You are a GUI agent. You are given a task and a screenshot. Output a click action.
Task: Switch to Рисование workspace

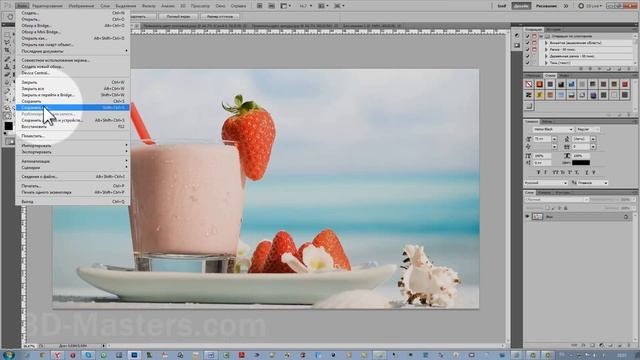click(546, 6)
